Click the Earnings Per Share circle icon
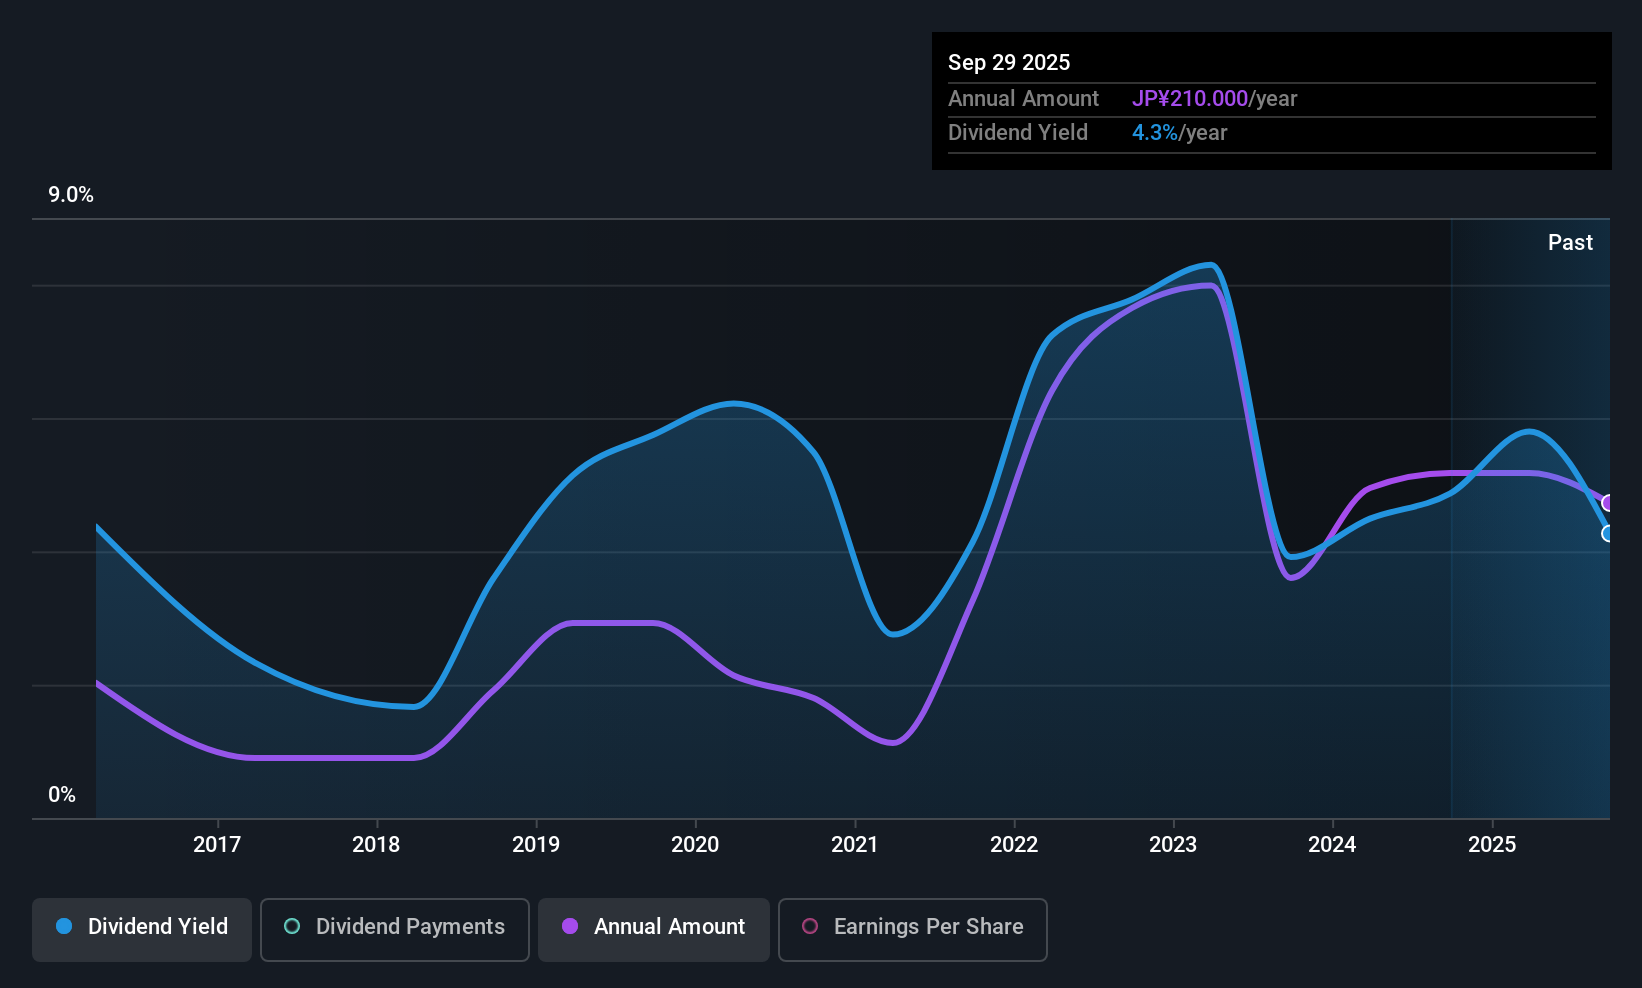1642x988 pixels. [x=810, y=927]
